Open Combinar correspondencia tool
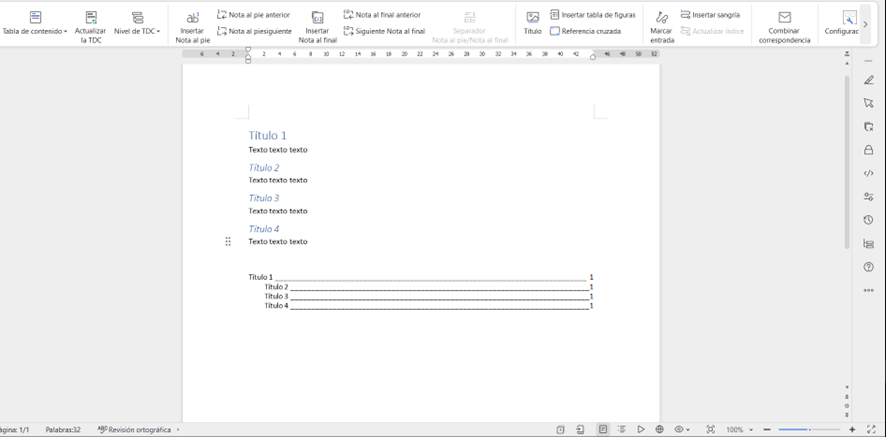 (784, 18)
